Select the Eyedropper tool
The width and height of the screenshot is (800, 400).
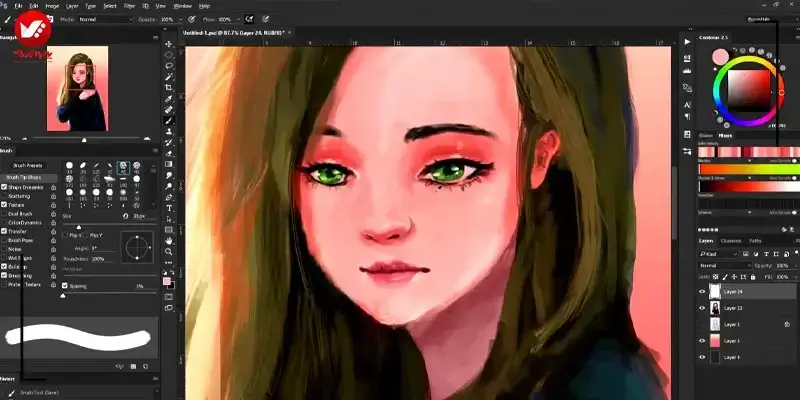tap(169, 98)
